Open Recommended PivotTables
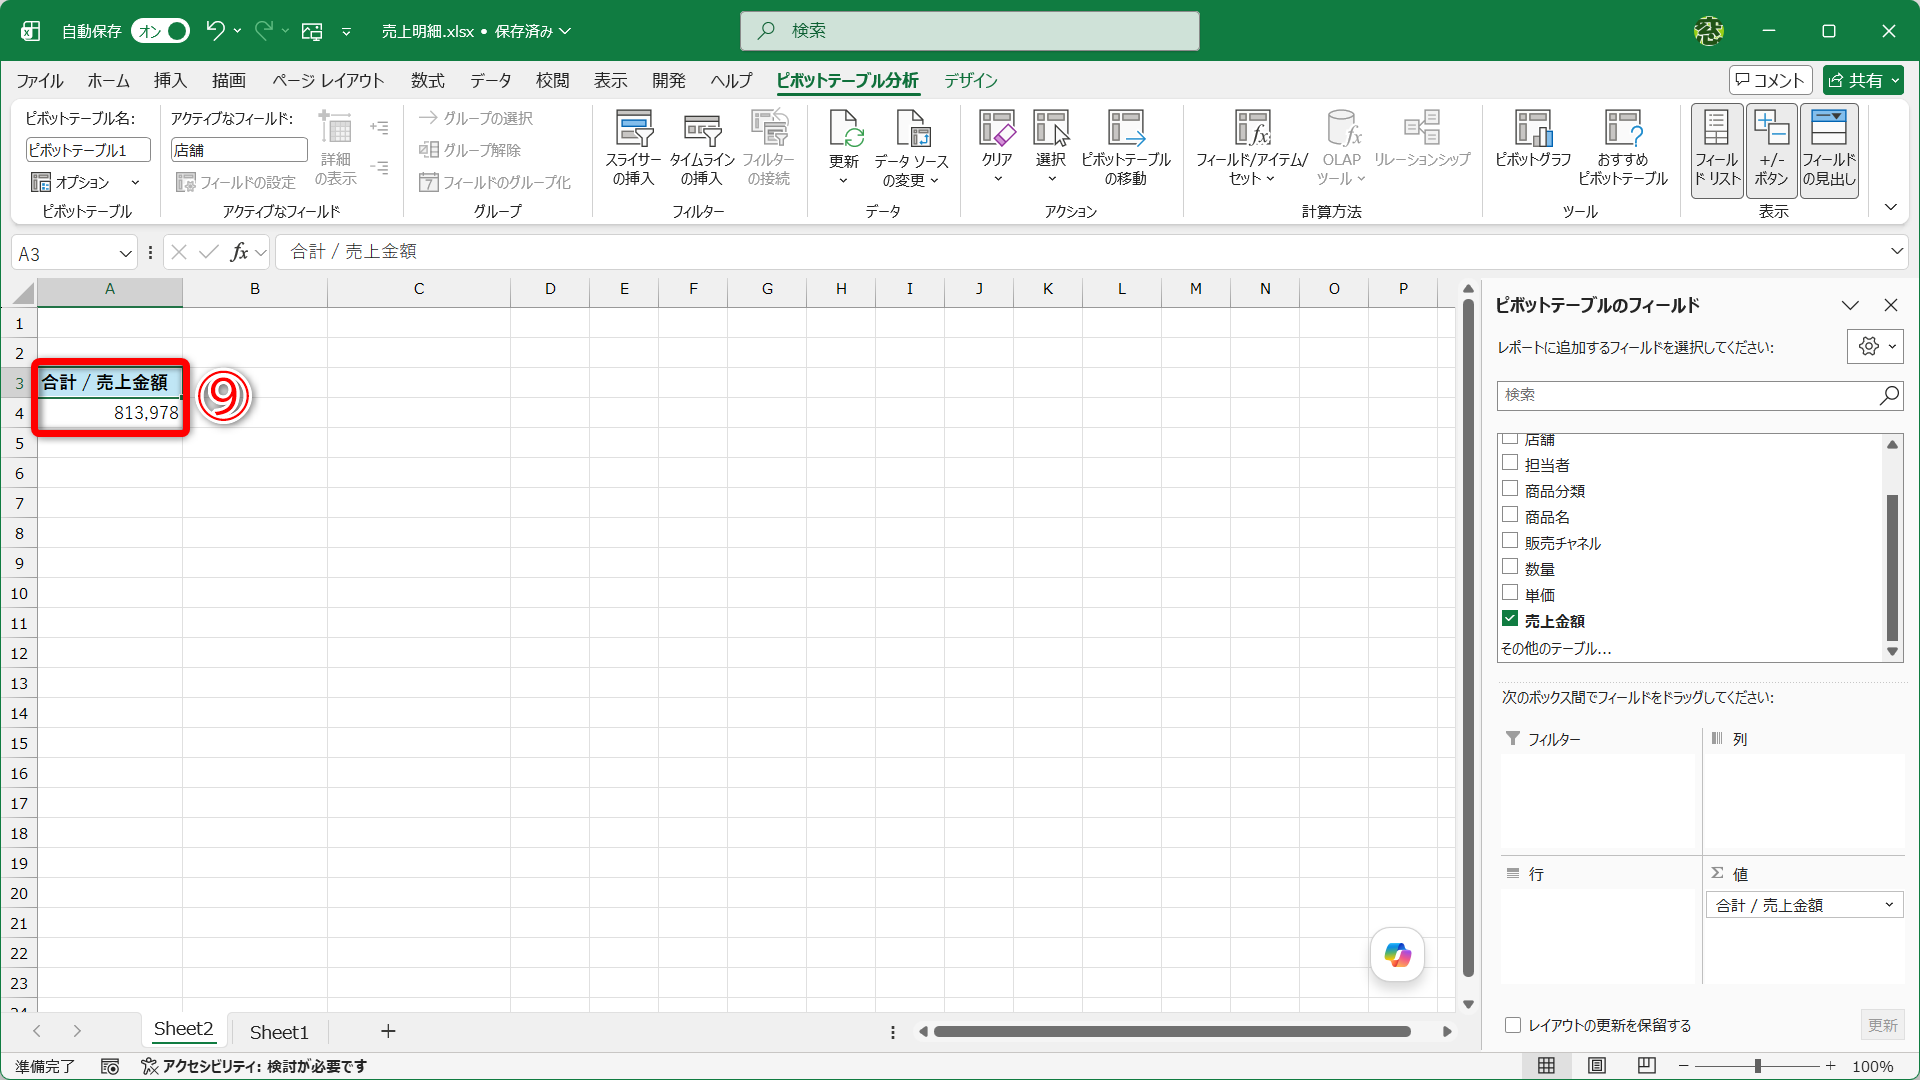The image size is (1920, 1080). (x=1623, y=148)
